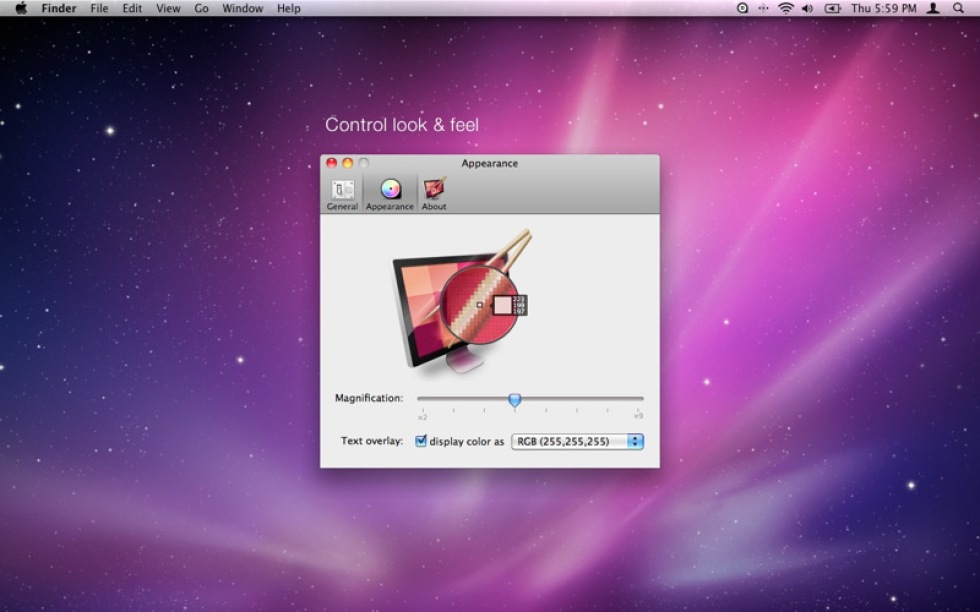Click the Magnification slider handle
980x612 pixels.
coord(514,400)
